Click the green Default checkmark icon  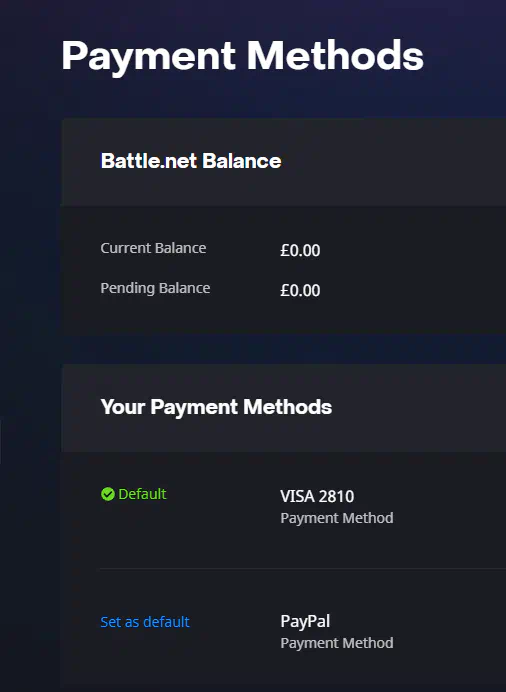[108, 494]
